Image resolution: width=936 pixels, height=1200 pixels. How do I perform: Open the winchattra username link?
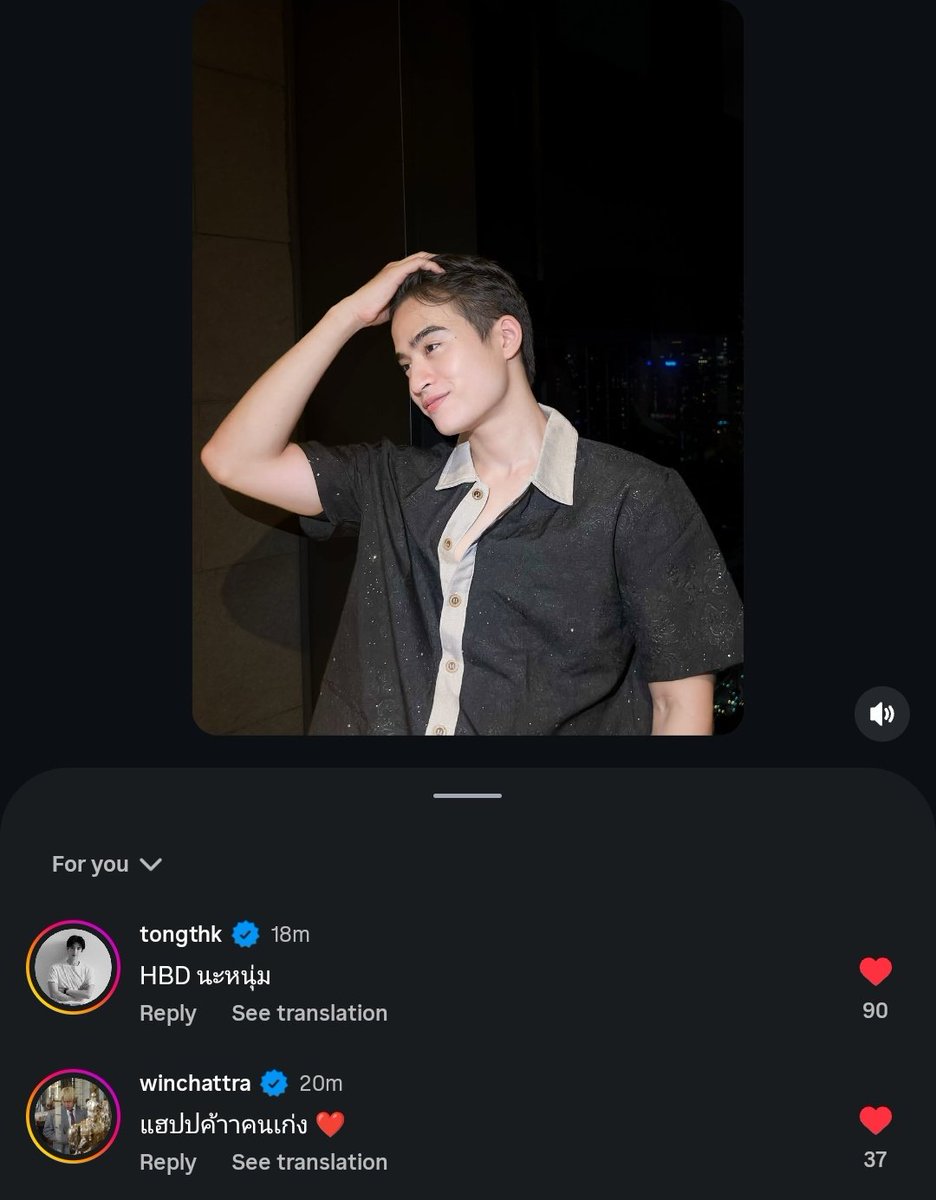click(195, 1083)
